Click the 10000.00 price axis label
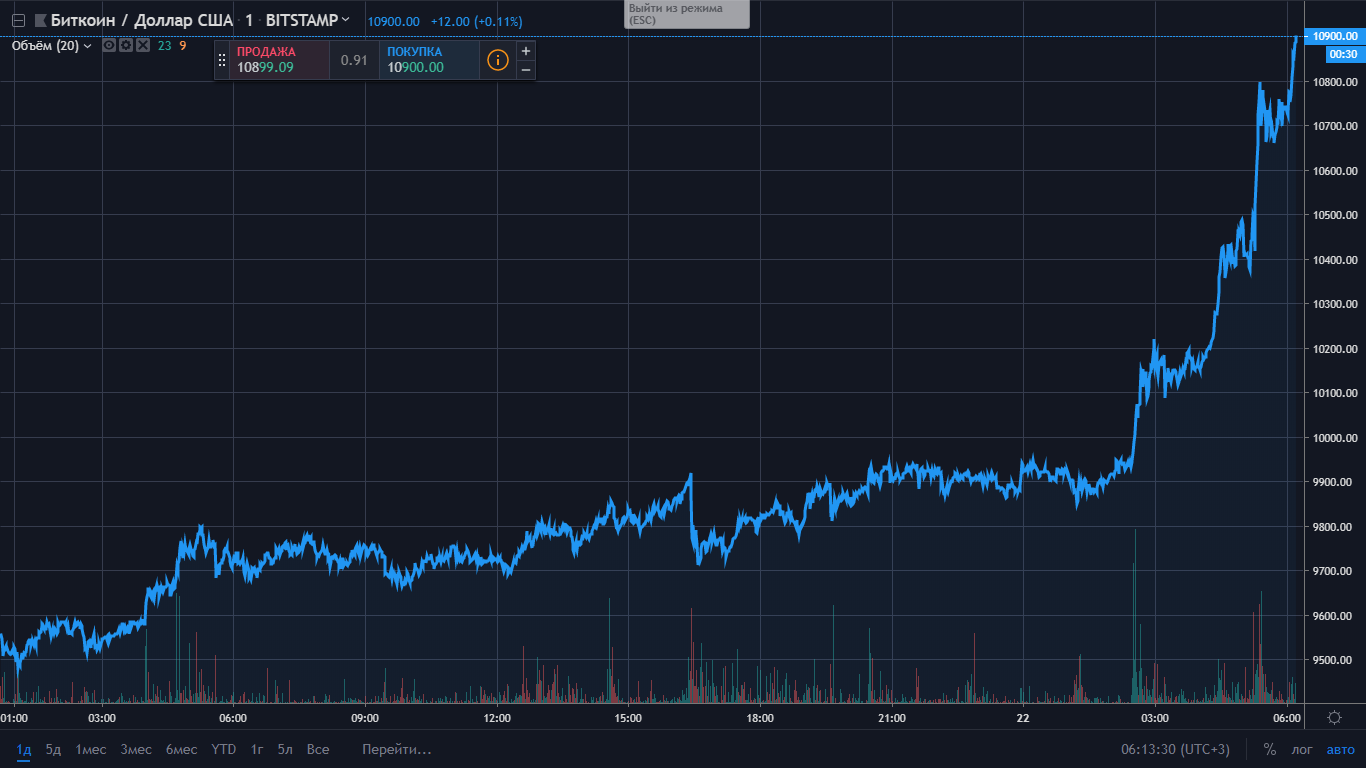This screenshot has width=1366, height=768. 1335,438
